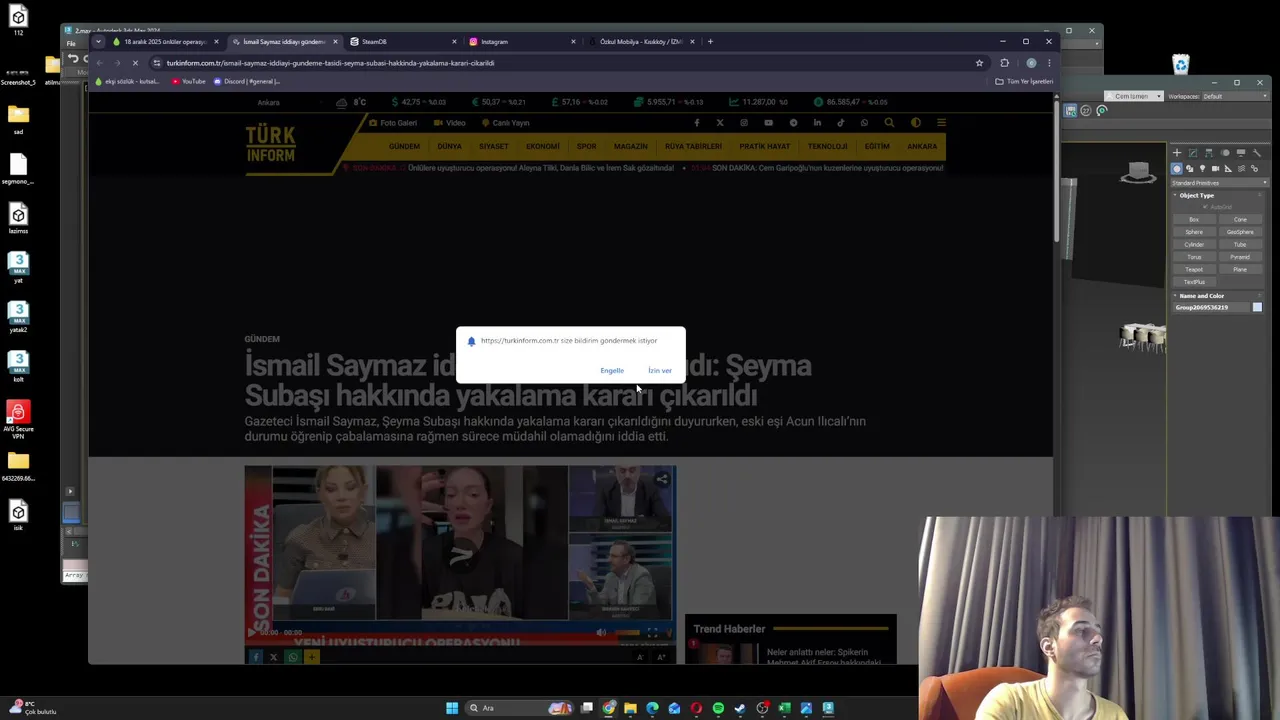Select Shapes category in 3ds Max
1280x720 pixels.
pyautogui.click(x=1189, y=169)
